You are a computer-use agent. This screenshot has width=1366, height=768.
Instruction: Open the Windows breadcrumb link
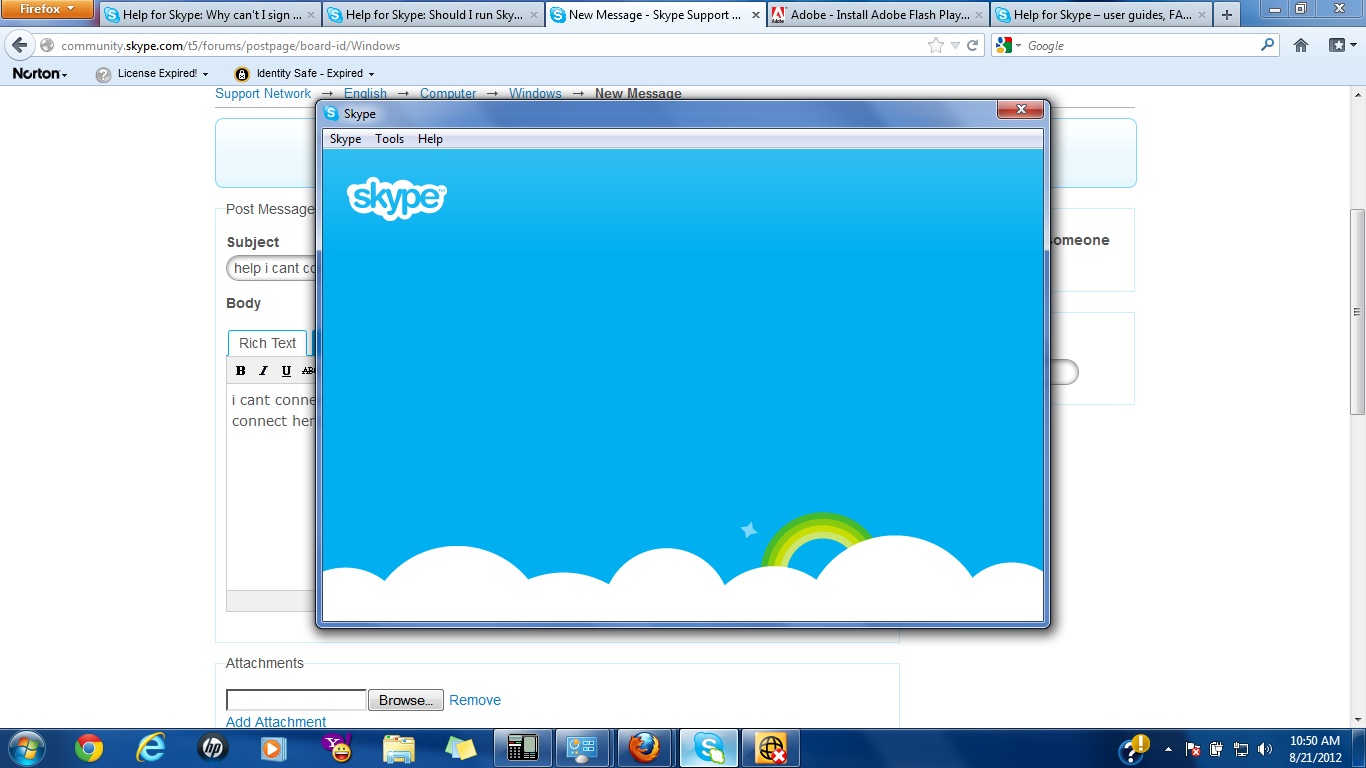tap(535, 93)
